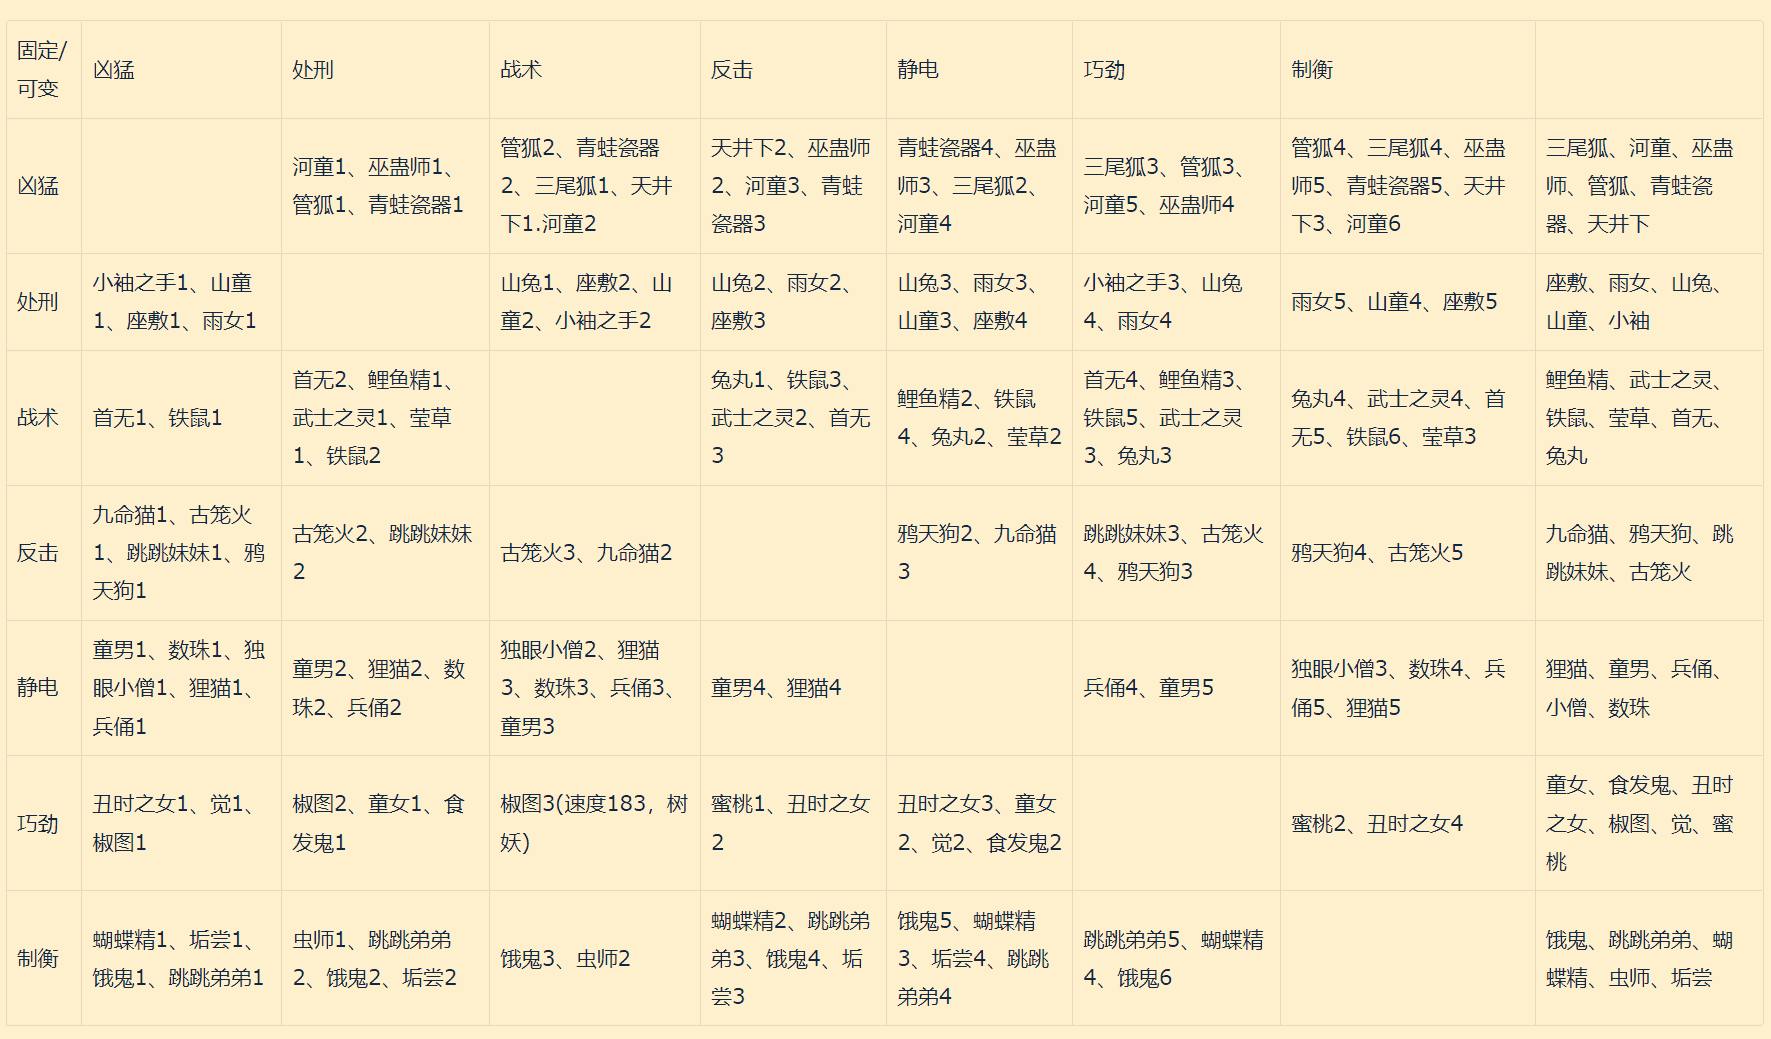This screenshot has width=1771, height=1039.
Task: Select the cell starting "山兔1、座敷2"
Action: pos(595,302)
